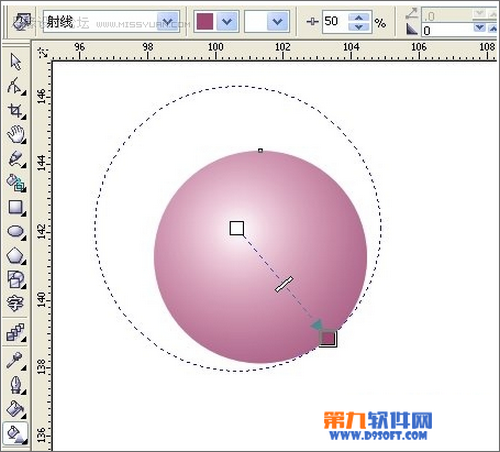The height and width of the screenshot is (452, 500).
Task: Select the Hand pan tool
Action: click(16, 134)
